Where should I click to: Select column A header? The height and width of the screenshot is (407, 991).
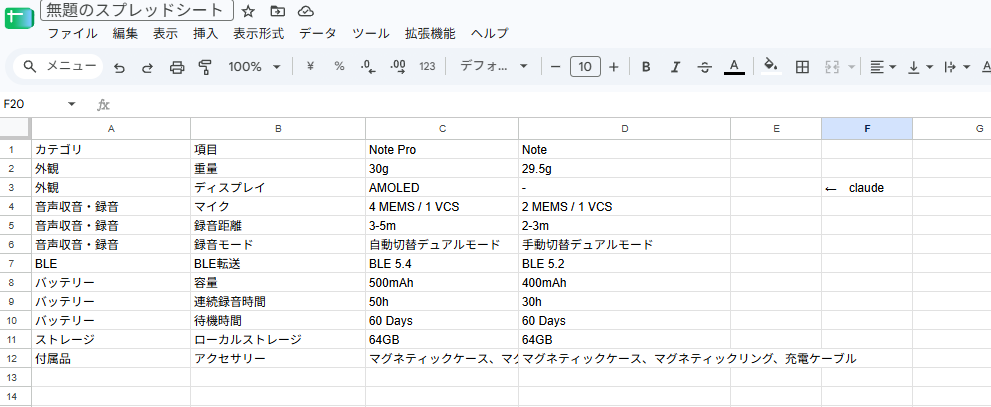[111, 128]
